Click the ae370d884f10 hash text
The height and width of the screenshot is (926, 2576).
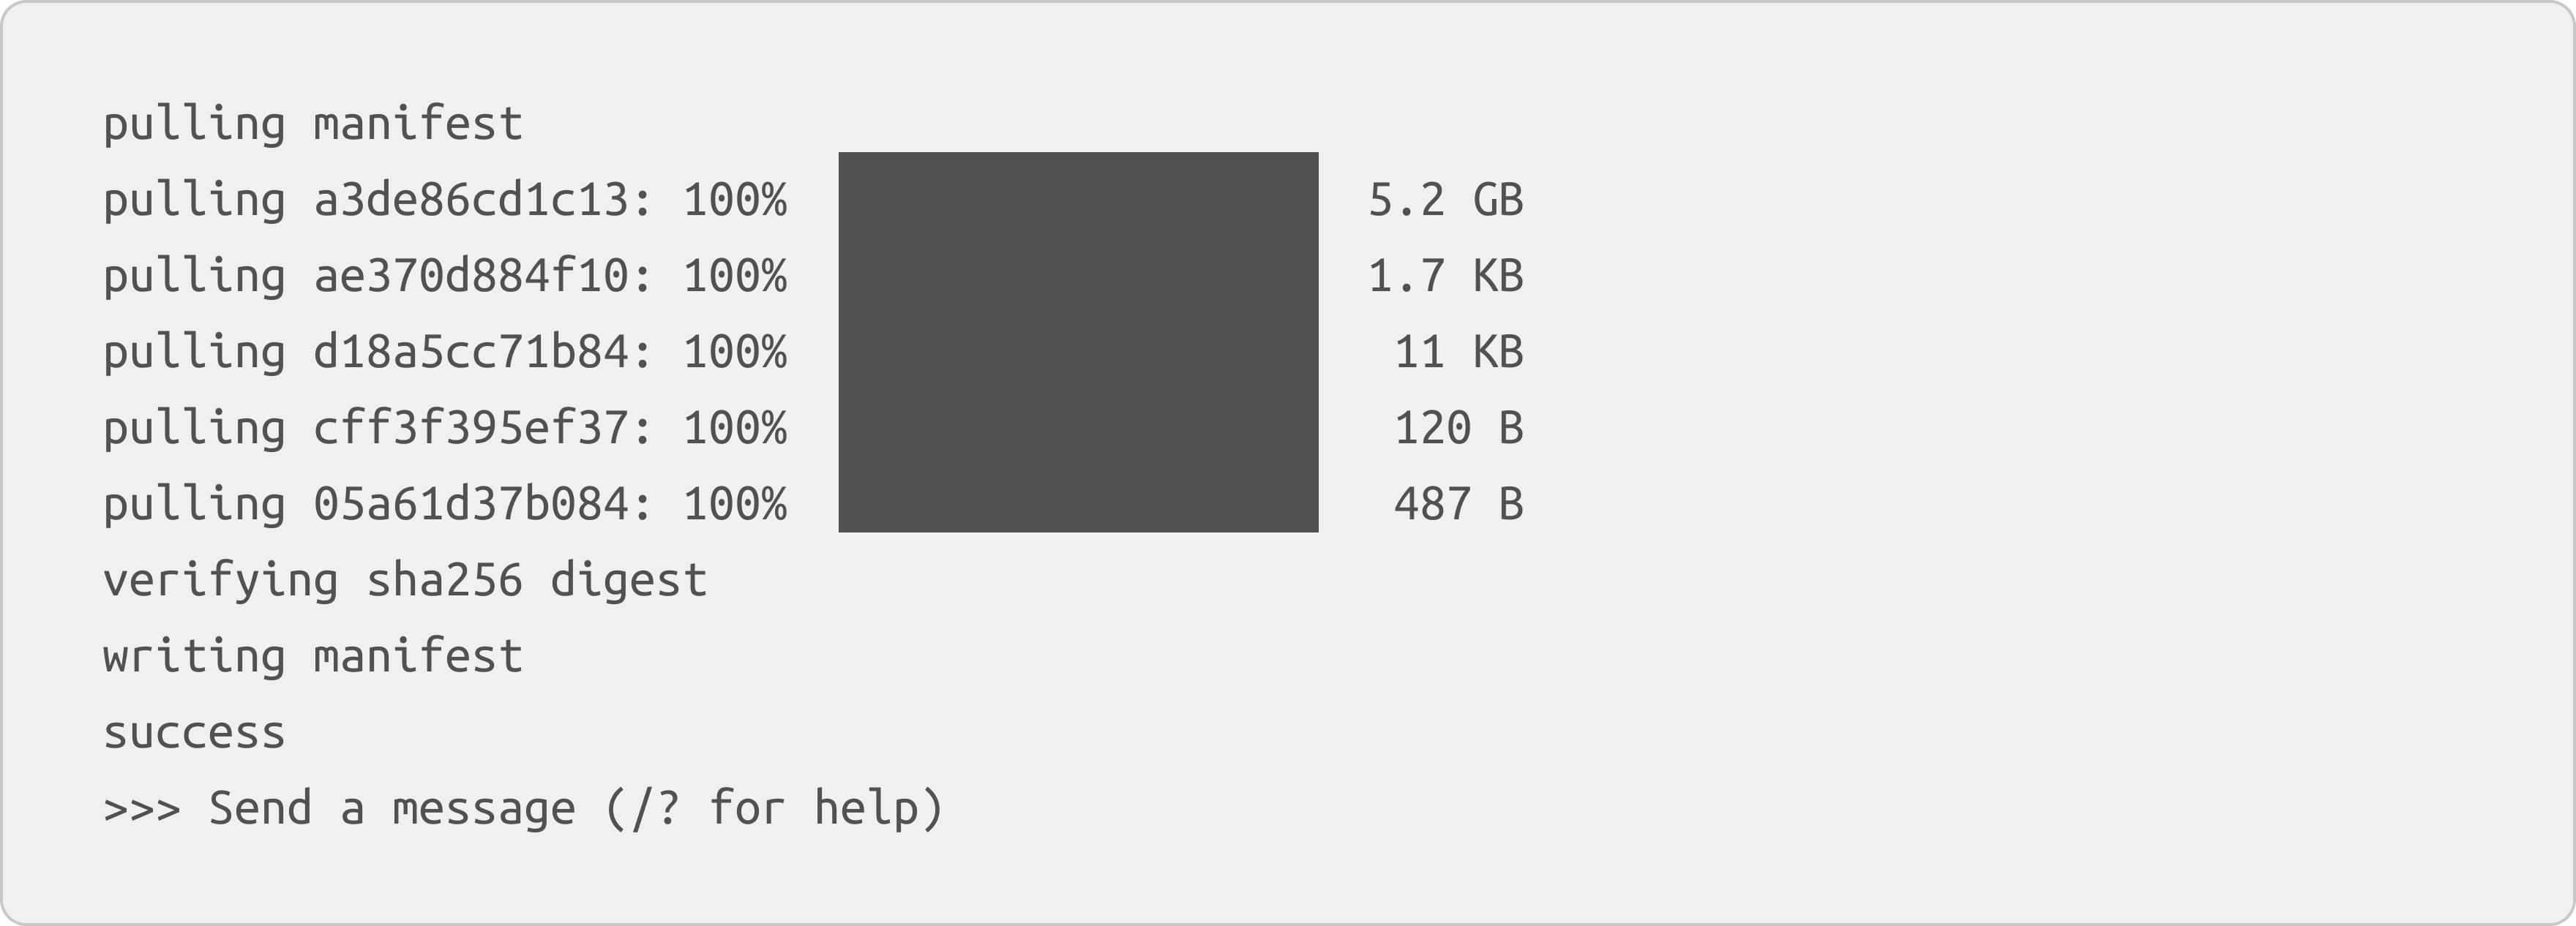tap(470, 276)
